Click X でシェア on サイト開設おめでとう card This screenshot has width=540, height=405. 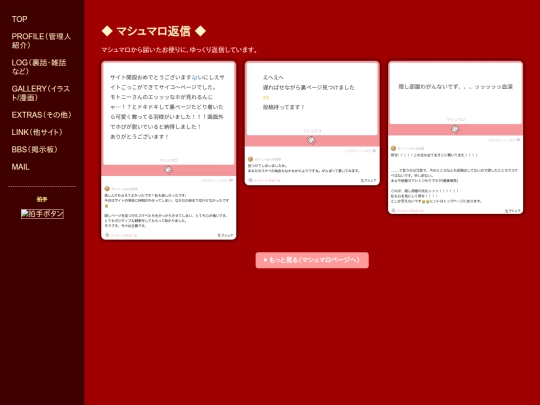(225, 236)
